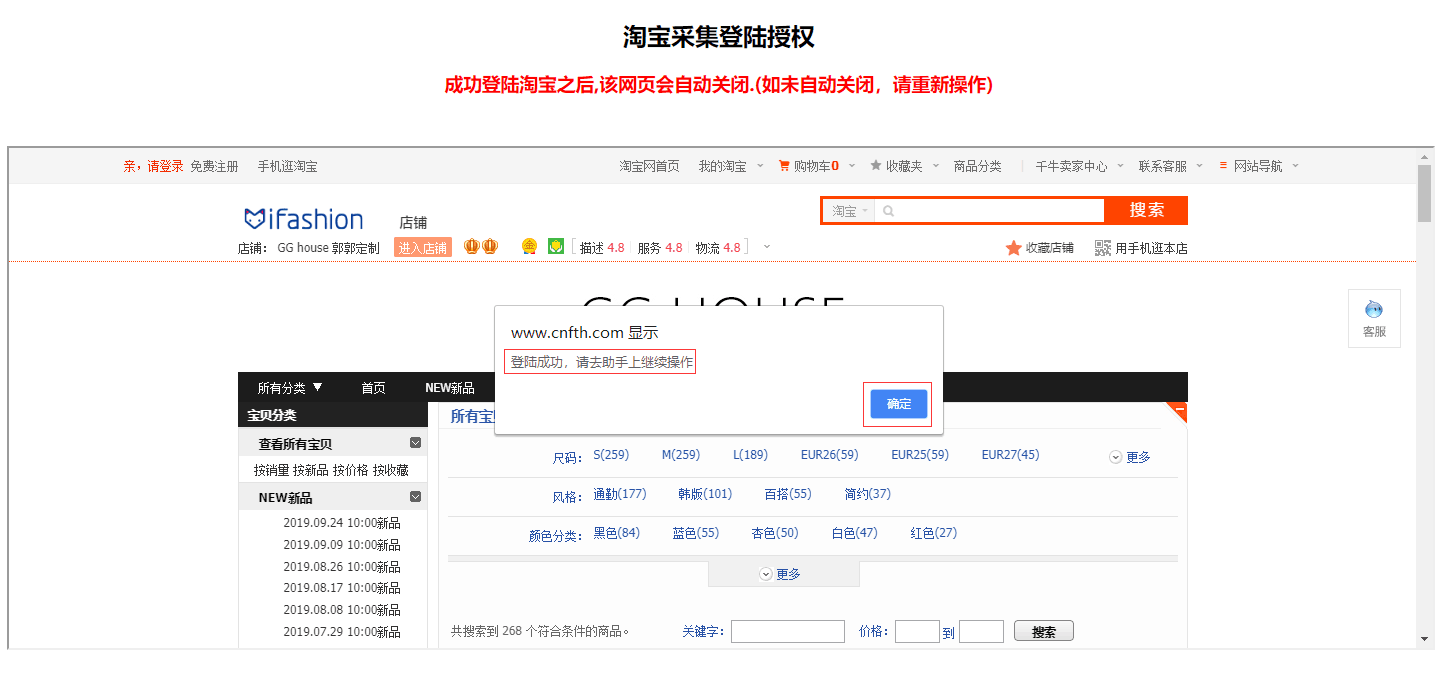This screenshot has height=689, width=1439.
Task: Collapse the 查看所有宝贝 category section
Action: pyautogui.click(x=416, y=443)
